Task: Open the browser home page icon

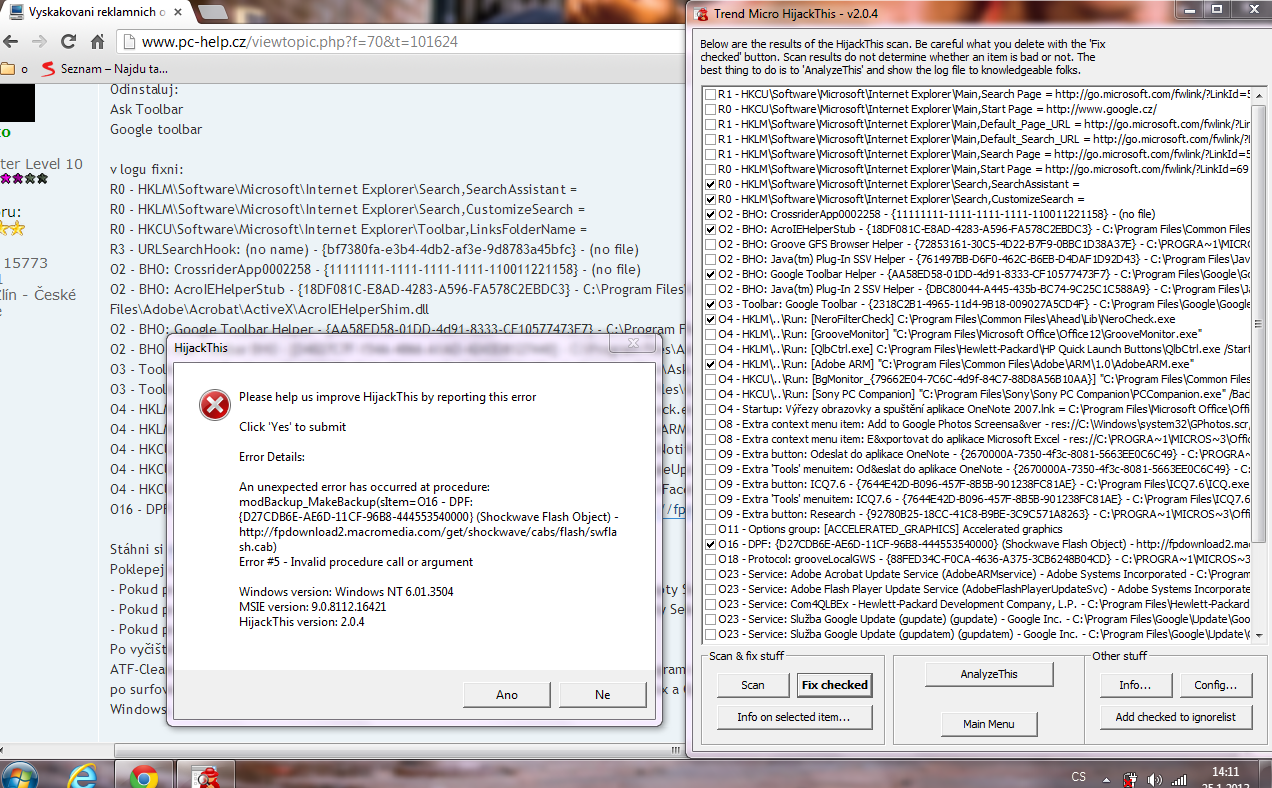Action: pos(97,42)
